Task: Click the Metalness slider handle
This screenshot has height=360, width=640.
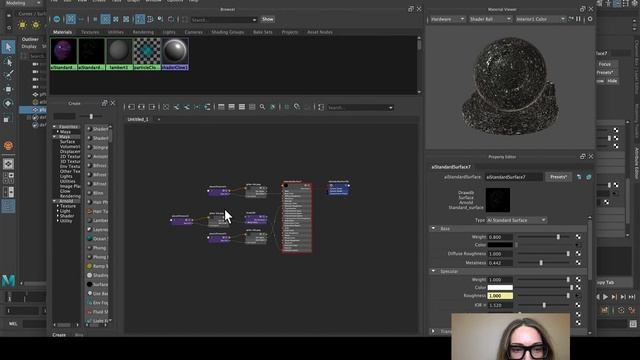Action: tap(541, 262)
